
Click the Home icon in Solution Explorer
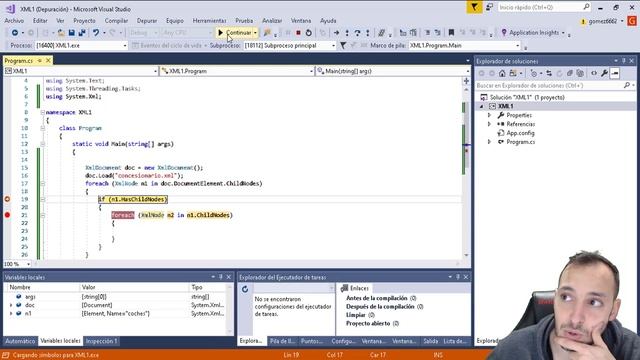pyautogui.click(x=502, y=73)
